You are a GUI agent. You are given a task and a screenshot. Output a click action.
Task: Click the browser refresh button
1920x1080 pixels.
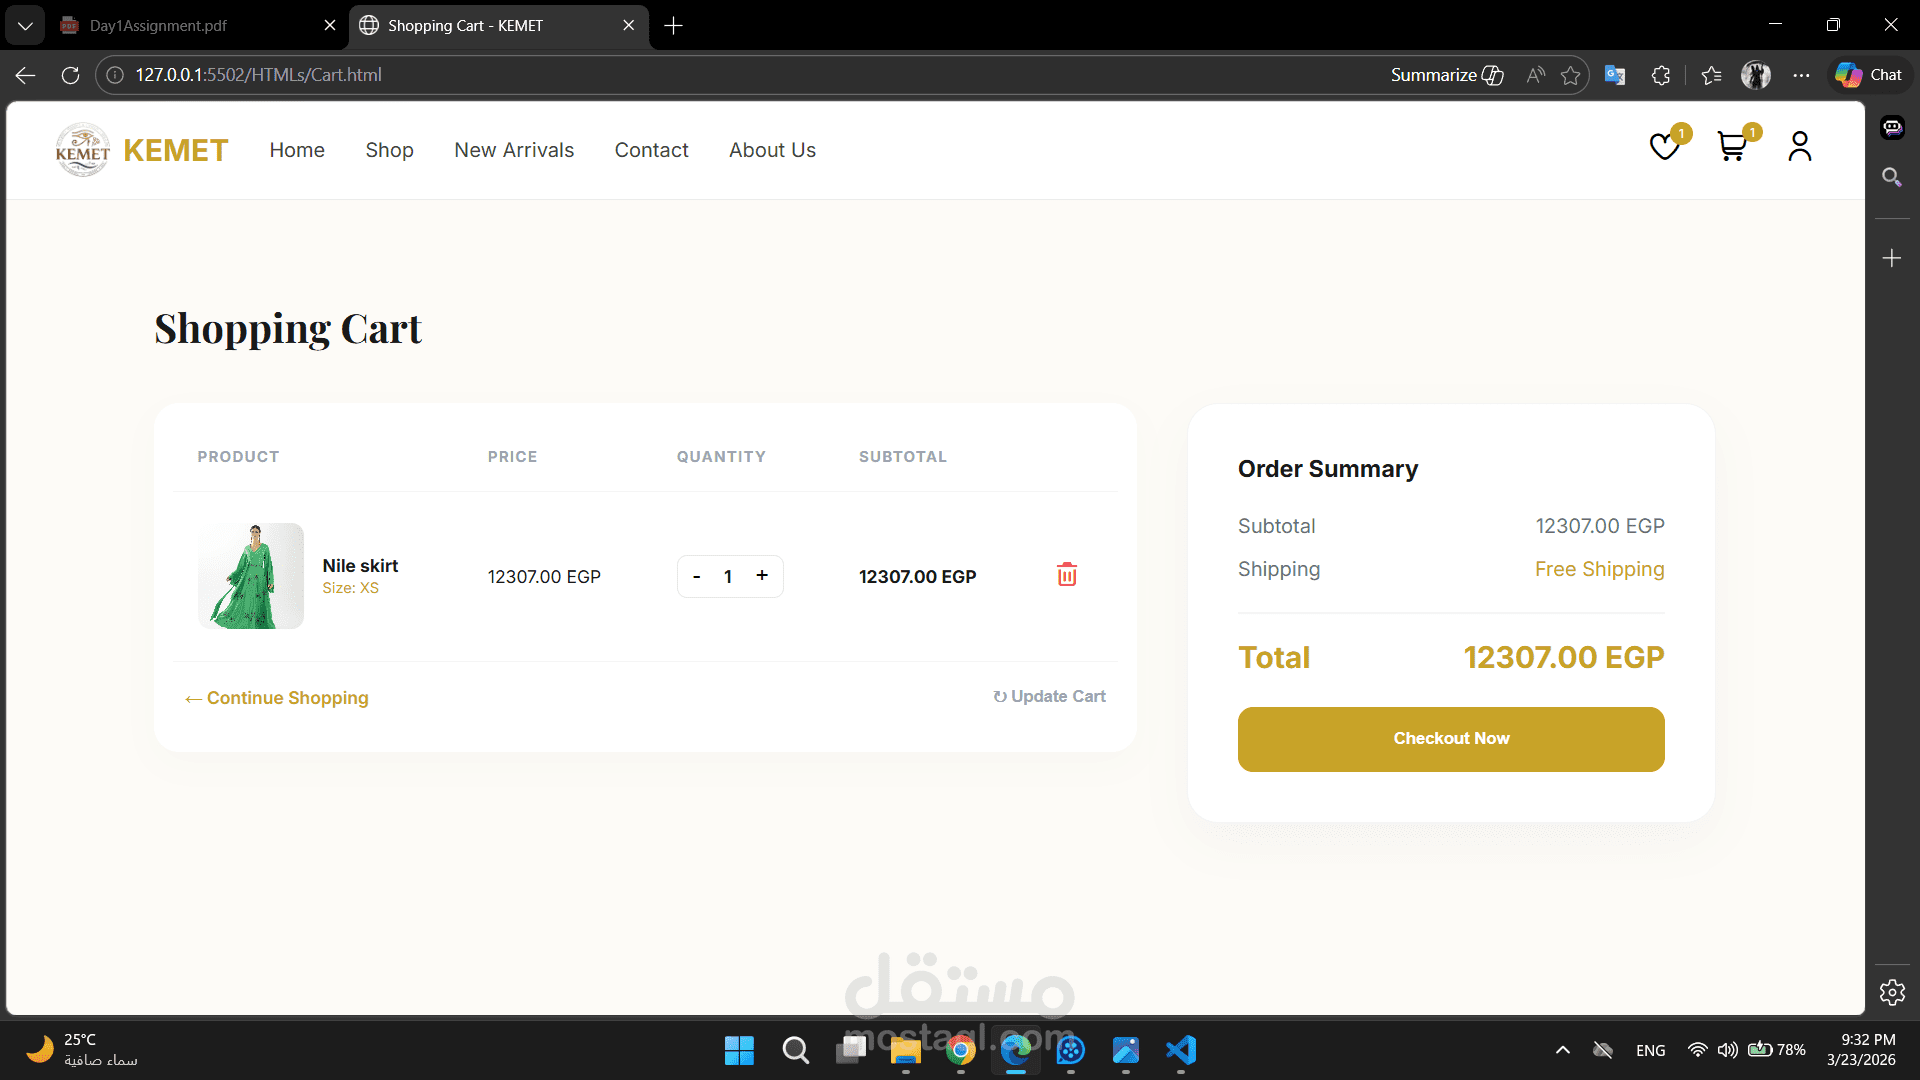pos(70,75)
